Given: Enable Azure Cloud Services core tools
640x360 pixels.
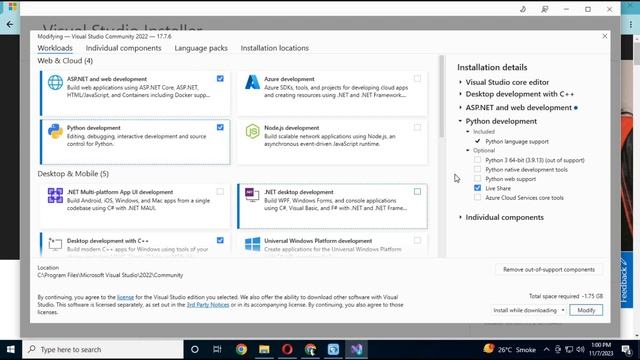Looking at the screenshot, I should click(477, 198).
